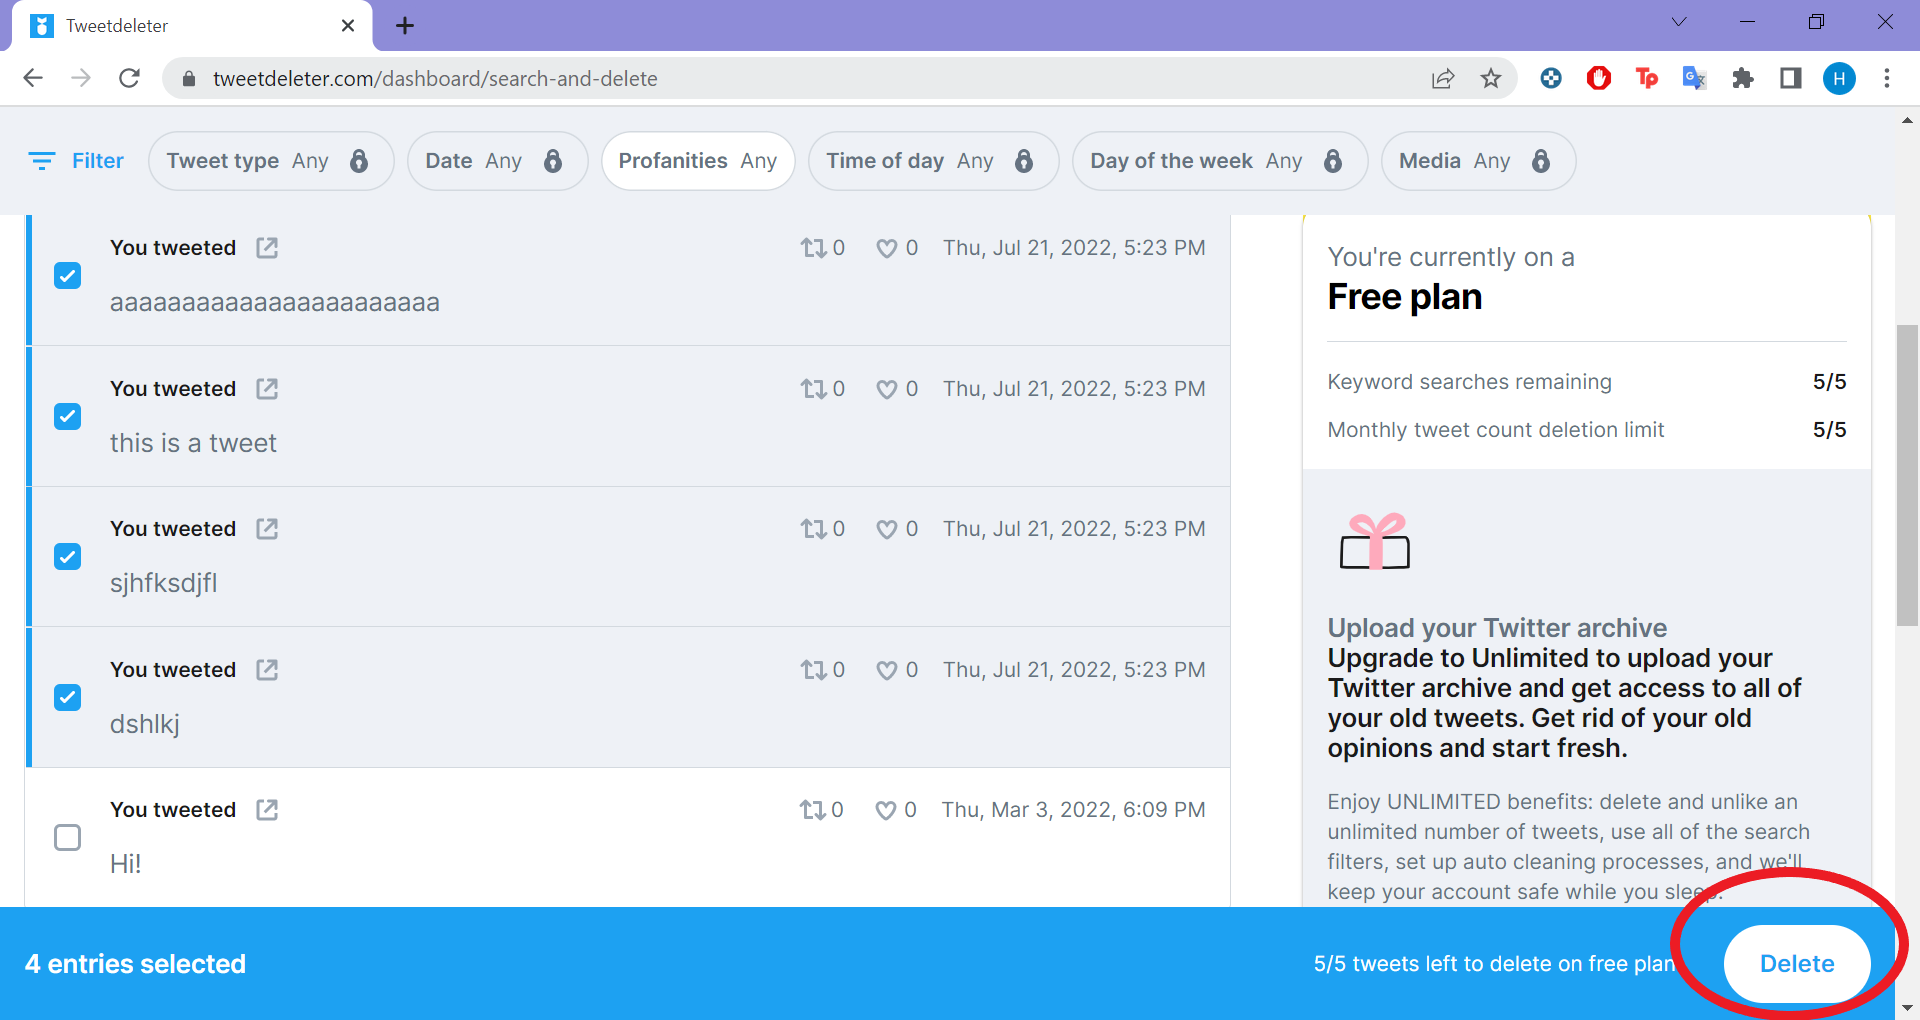Click the 'Free plan' heading
The height and width of the screenshot is (1020, 1920).
pyautogui.click(x=1405, y=297)
